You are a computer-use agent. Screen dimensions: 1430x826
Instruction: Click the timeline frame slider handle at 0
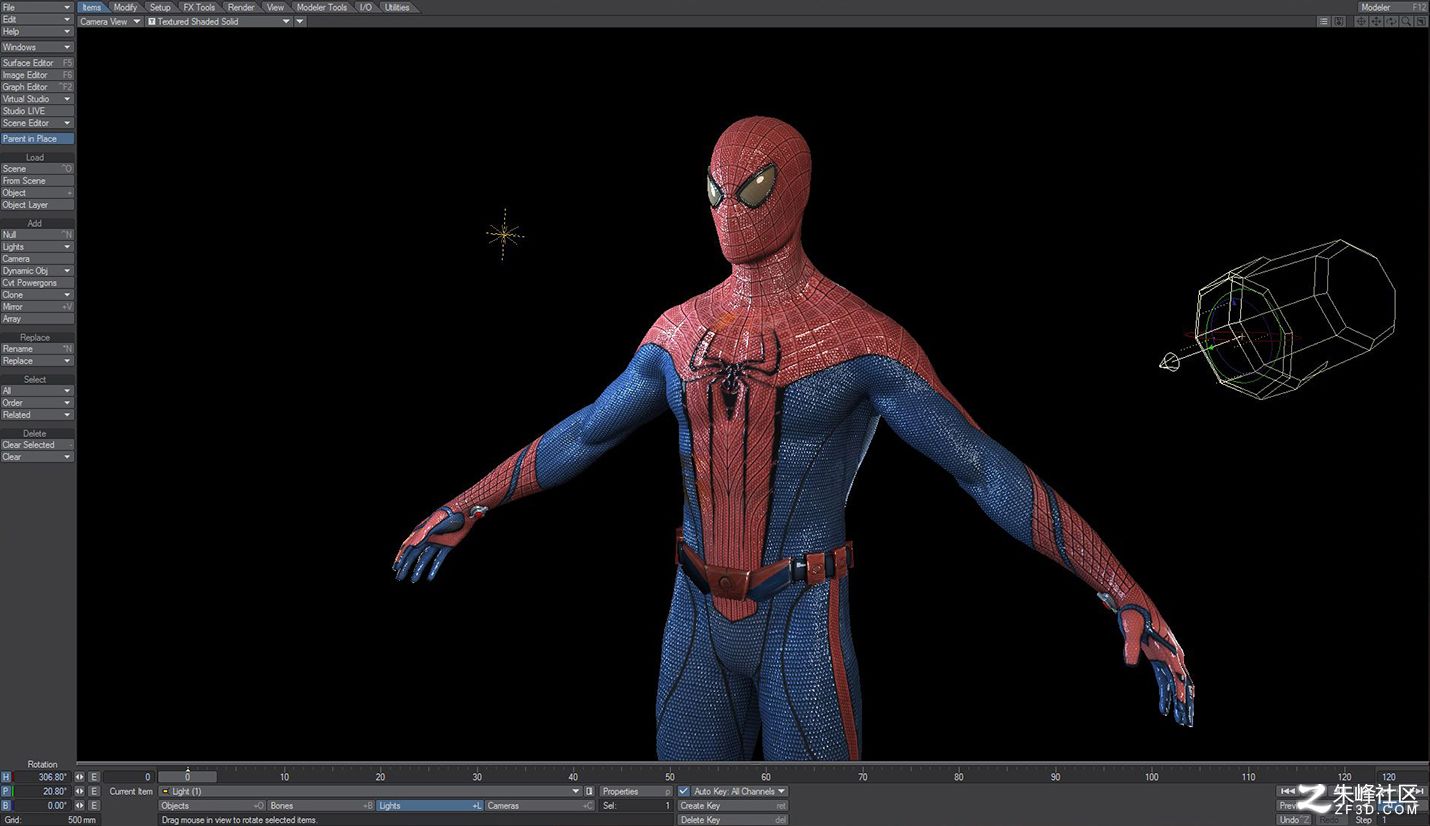click(x=187, y=777)
